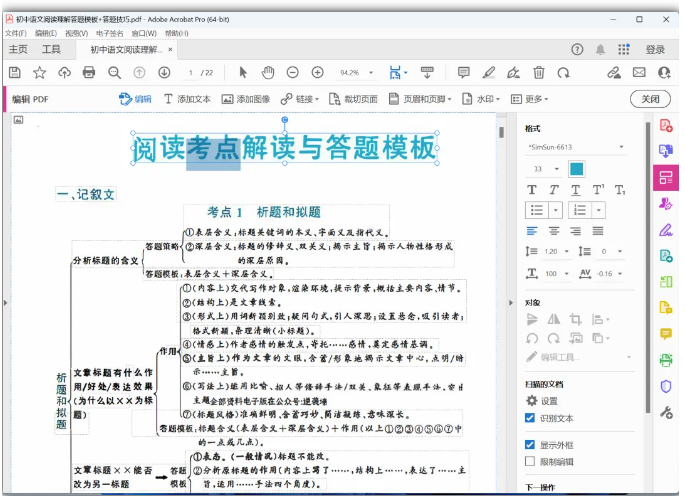
Task: Open the numbered list style dropdown arrow
Action: 599,210
